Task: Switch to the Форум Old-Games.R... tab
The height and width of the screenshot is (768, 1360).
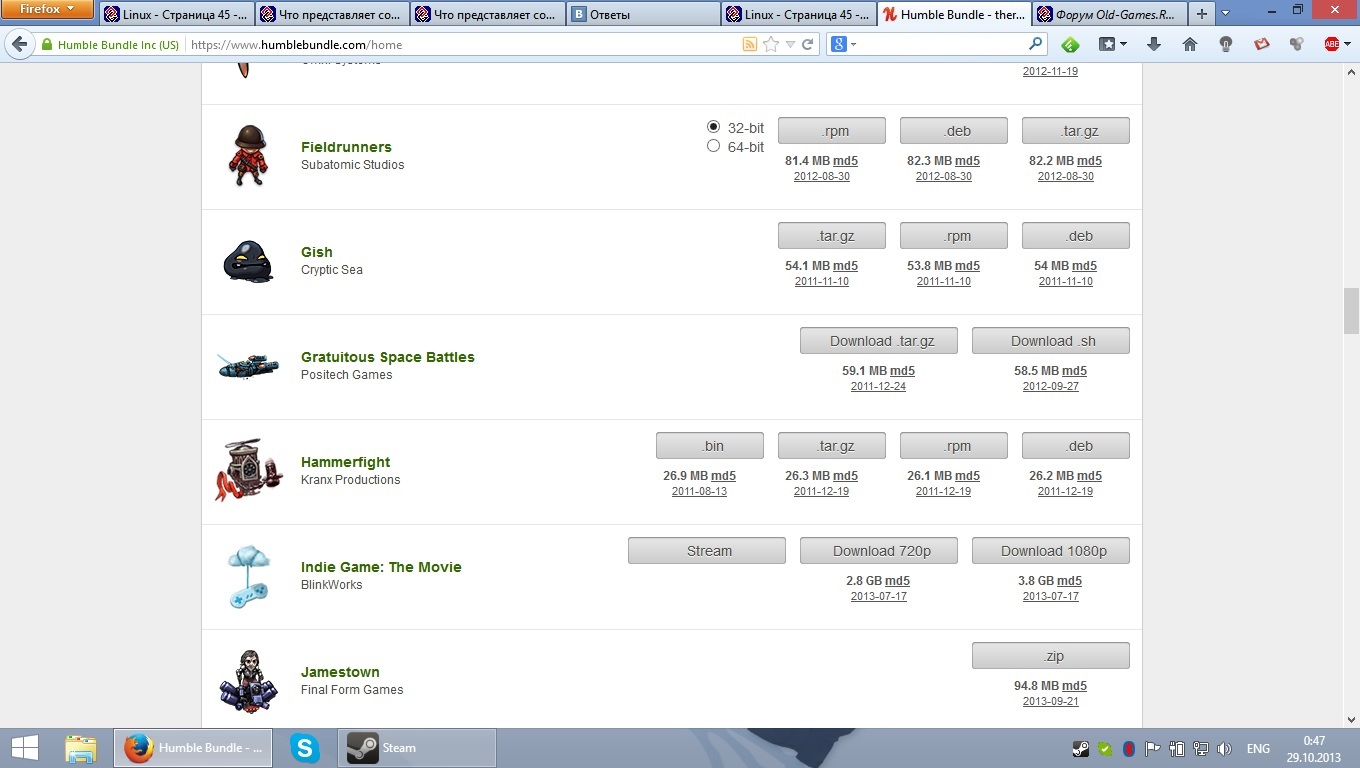Action: [x=1108, y=14]
